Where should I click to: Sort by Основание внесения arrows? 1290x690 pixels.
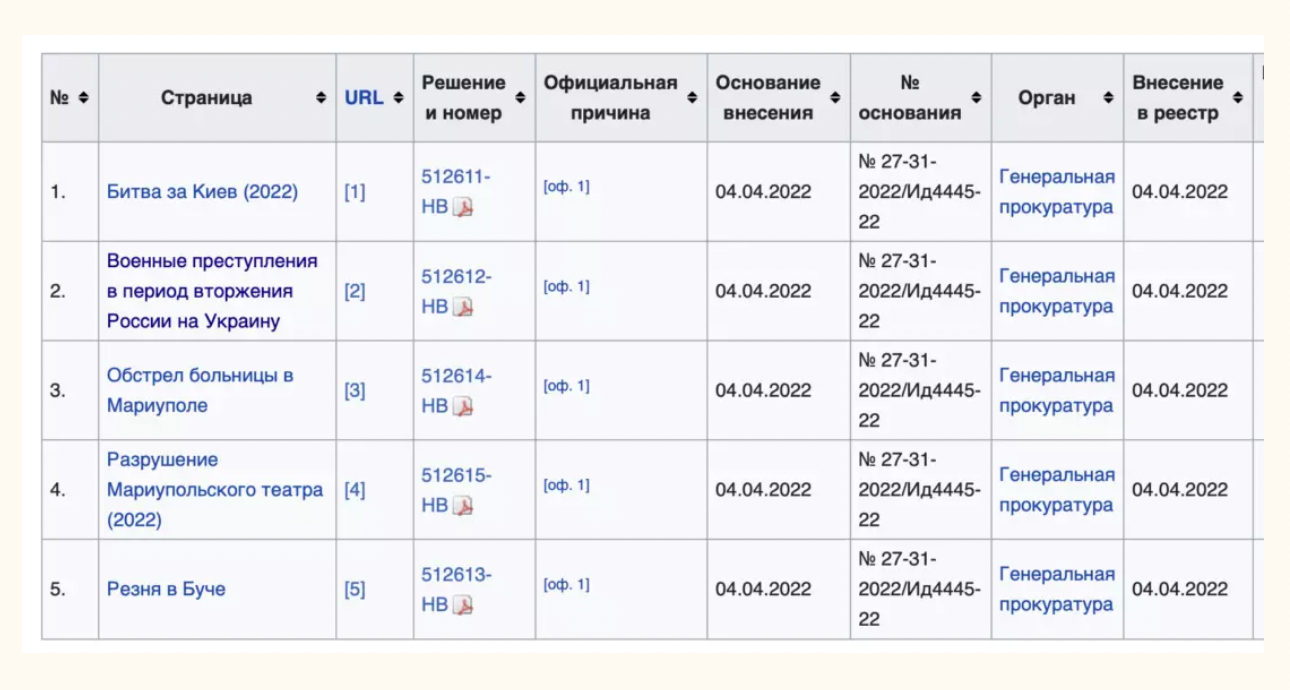click(x=835, y=98)
